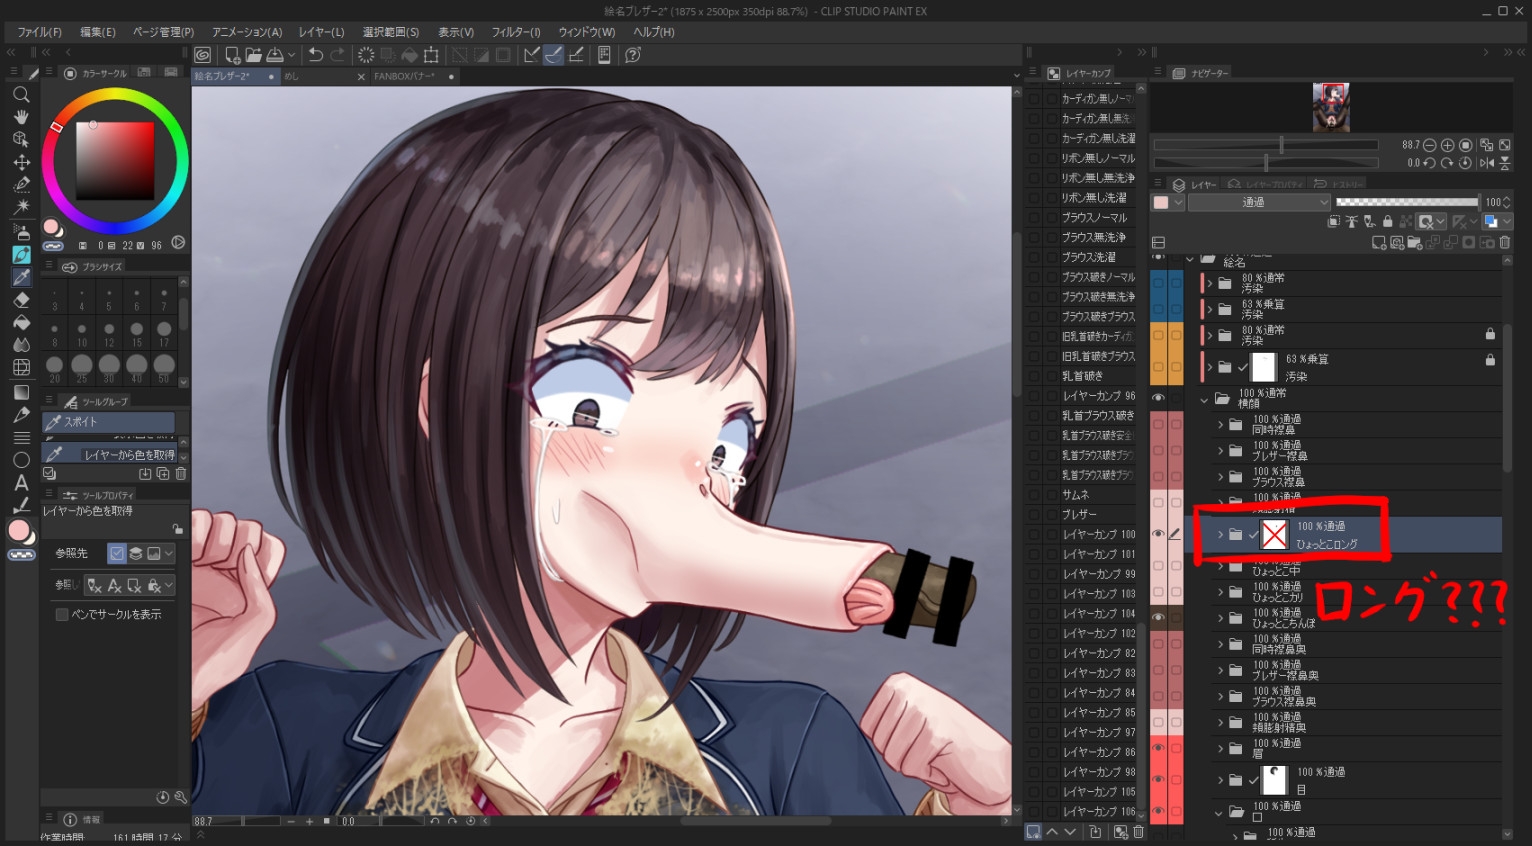The width and height of the screenshot is (1532, 846).
Task: Enable ペンでサークルを表示 checkbox
Action: click(62, 614)
